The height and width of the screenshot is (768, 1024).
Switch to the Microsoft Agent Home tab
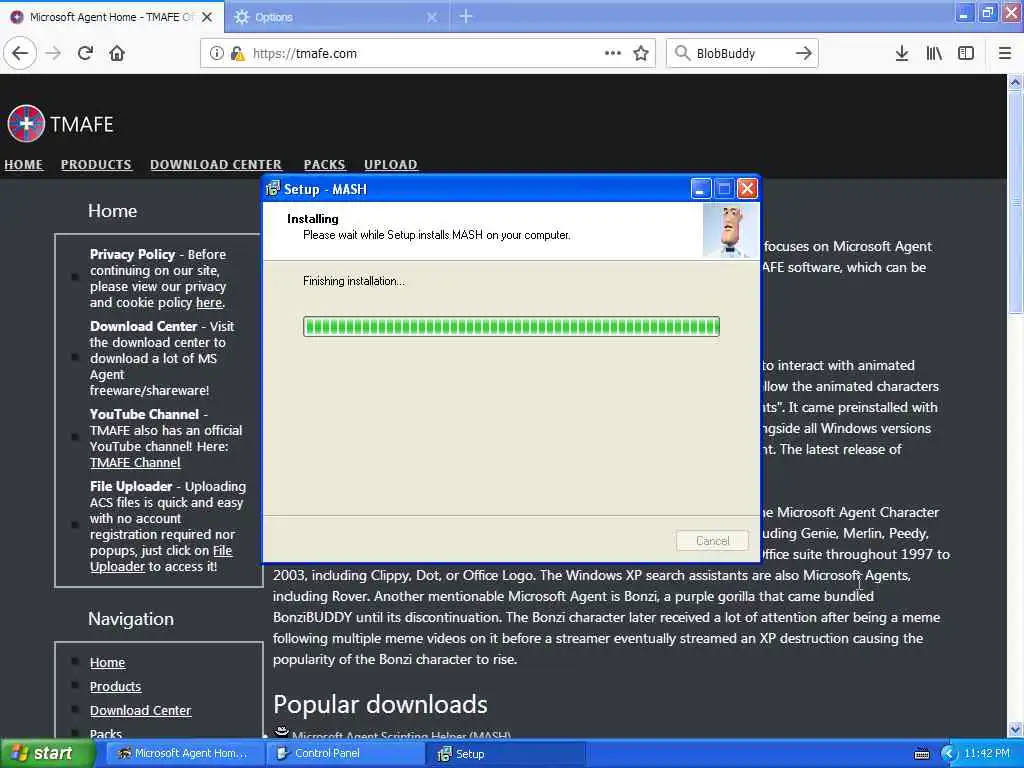tap(111, 17)
